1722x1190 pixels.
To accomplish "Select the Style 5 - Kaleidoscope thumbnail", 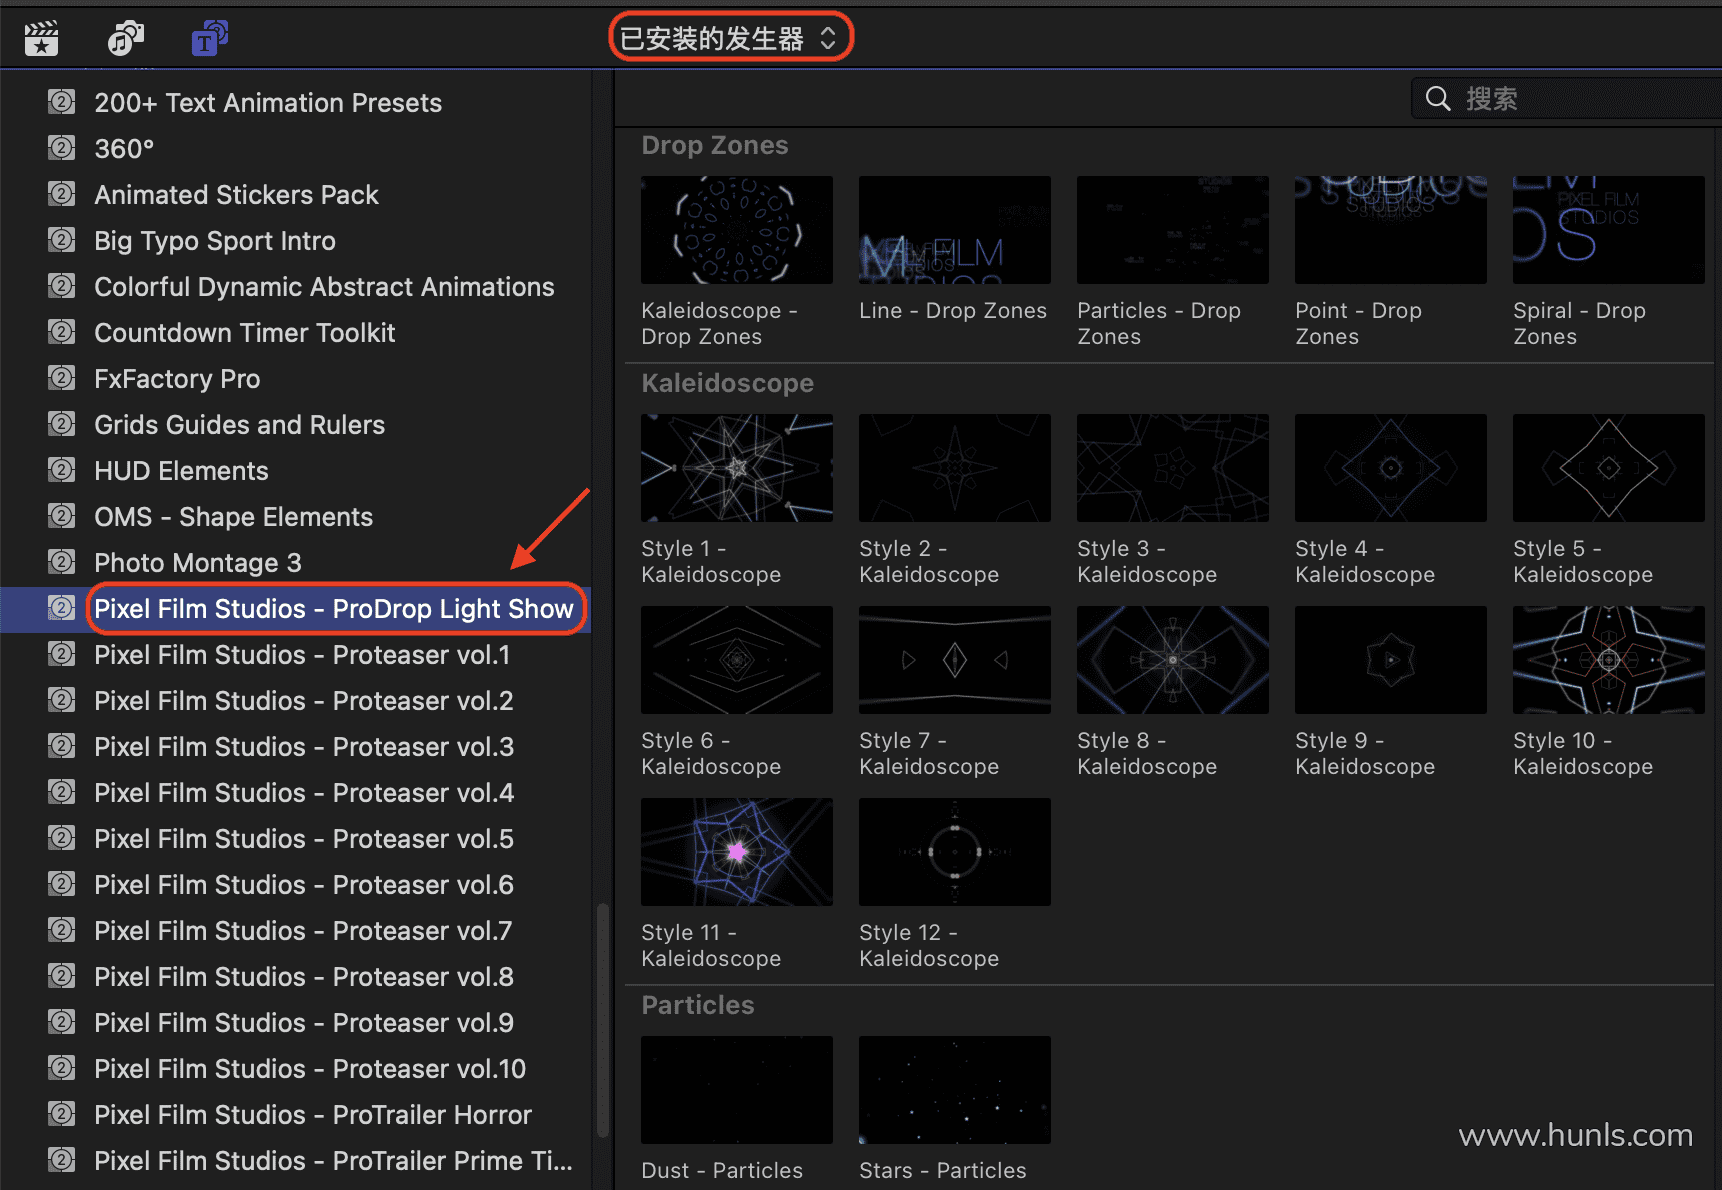I will point(1609,468).
